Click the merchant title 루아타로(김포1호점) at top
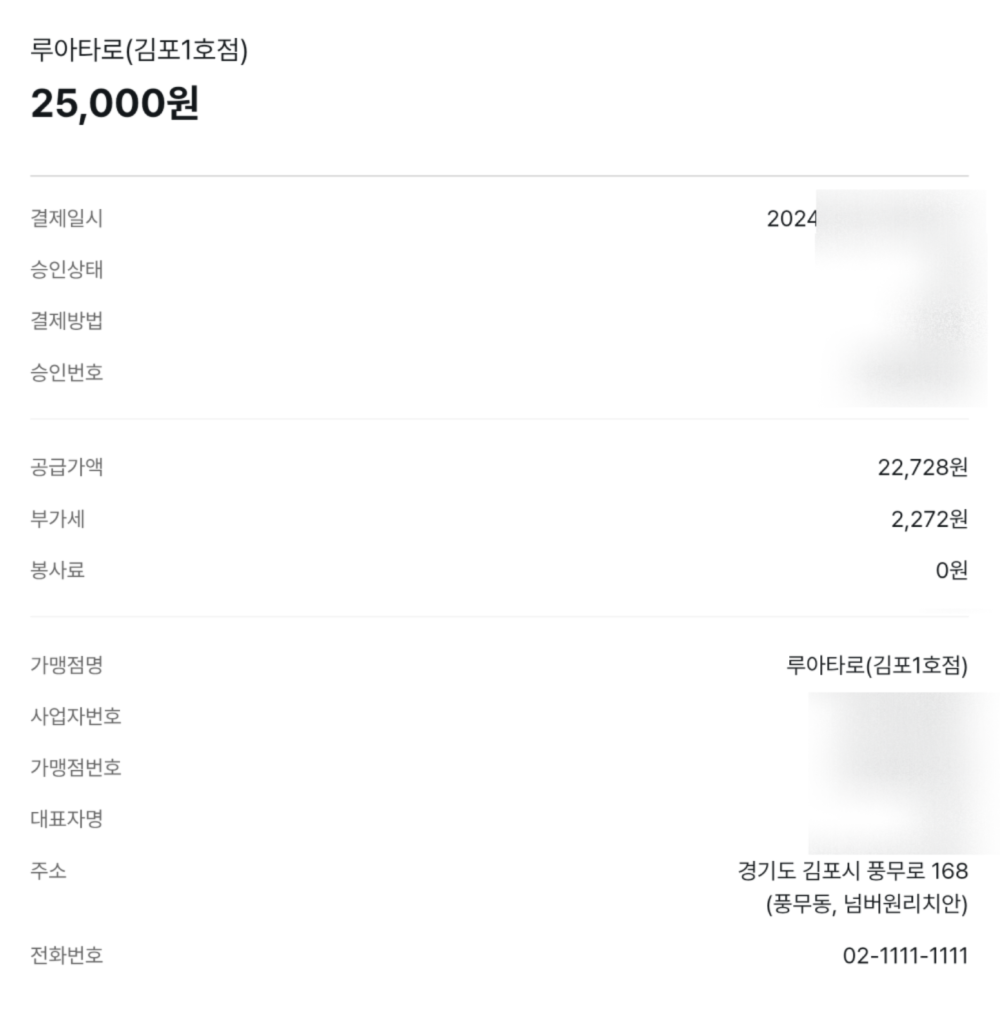 point(139,50)
